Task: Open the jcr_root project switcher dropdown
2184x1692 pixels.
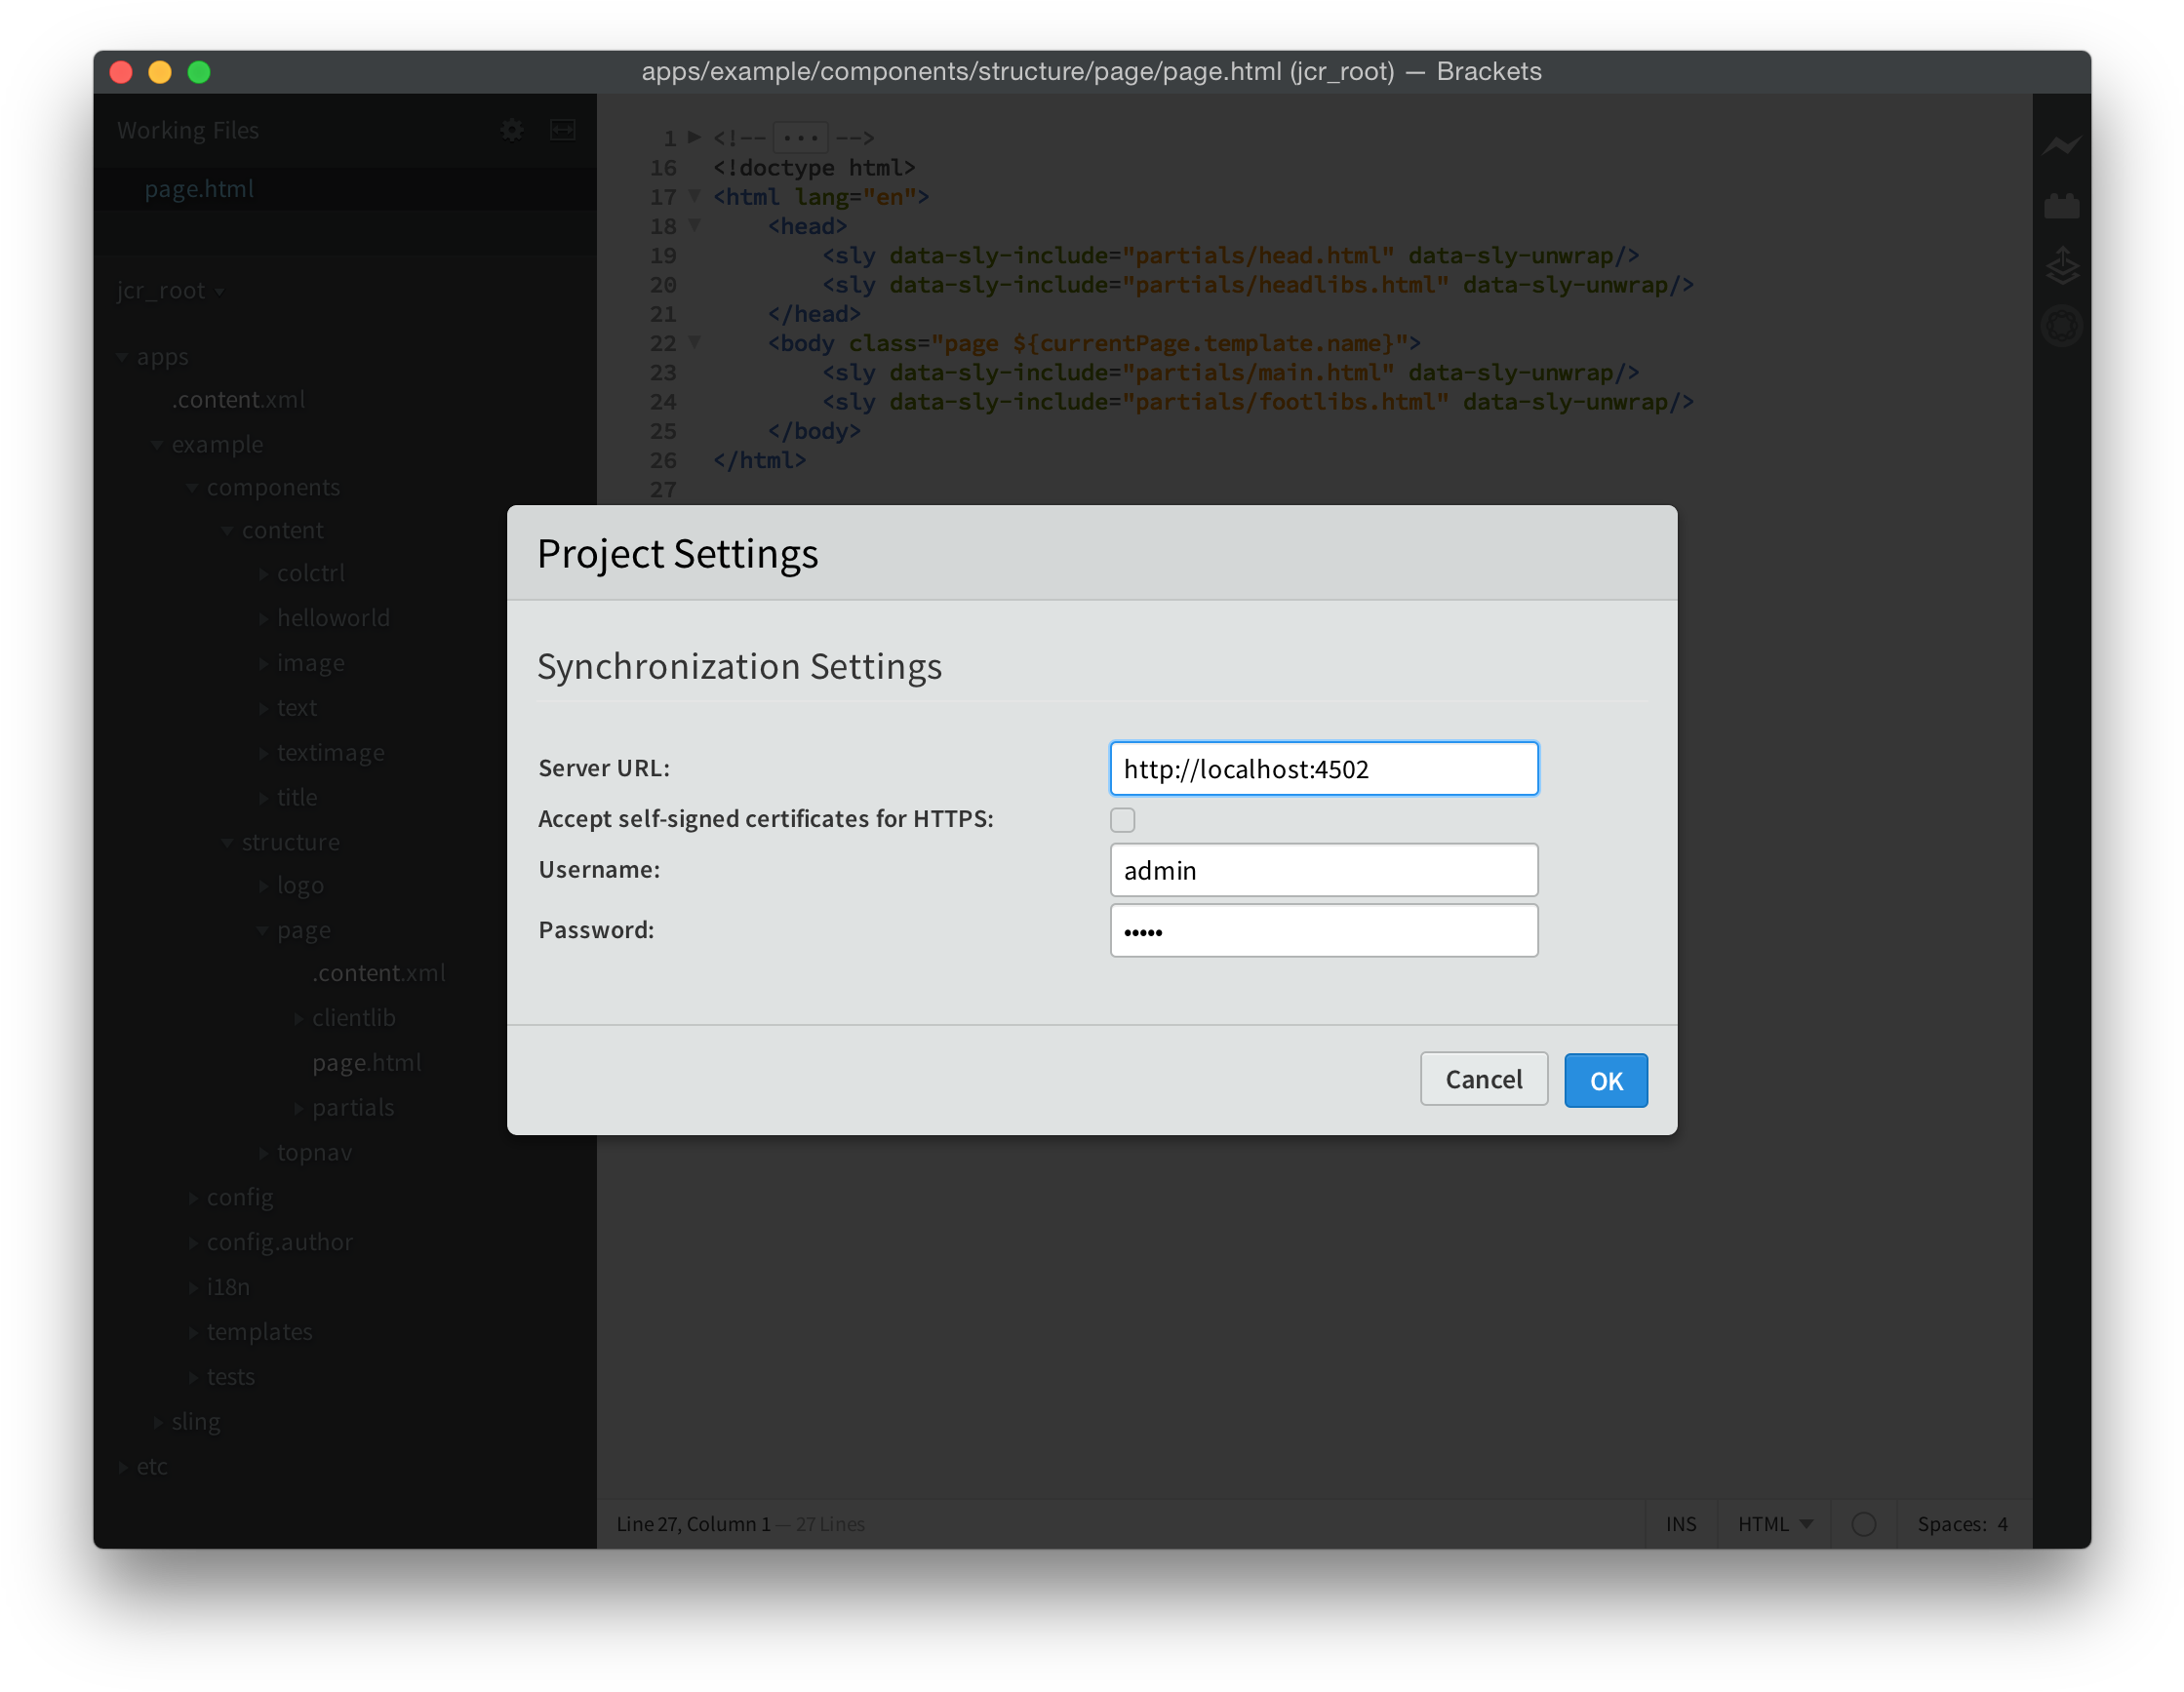Action: tap(220, 291)
